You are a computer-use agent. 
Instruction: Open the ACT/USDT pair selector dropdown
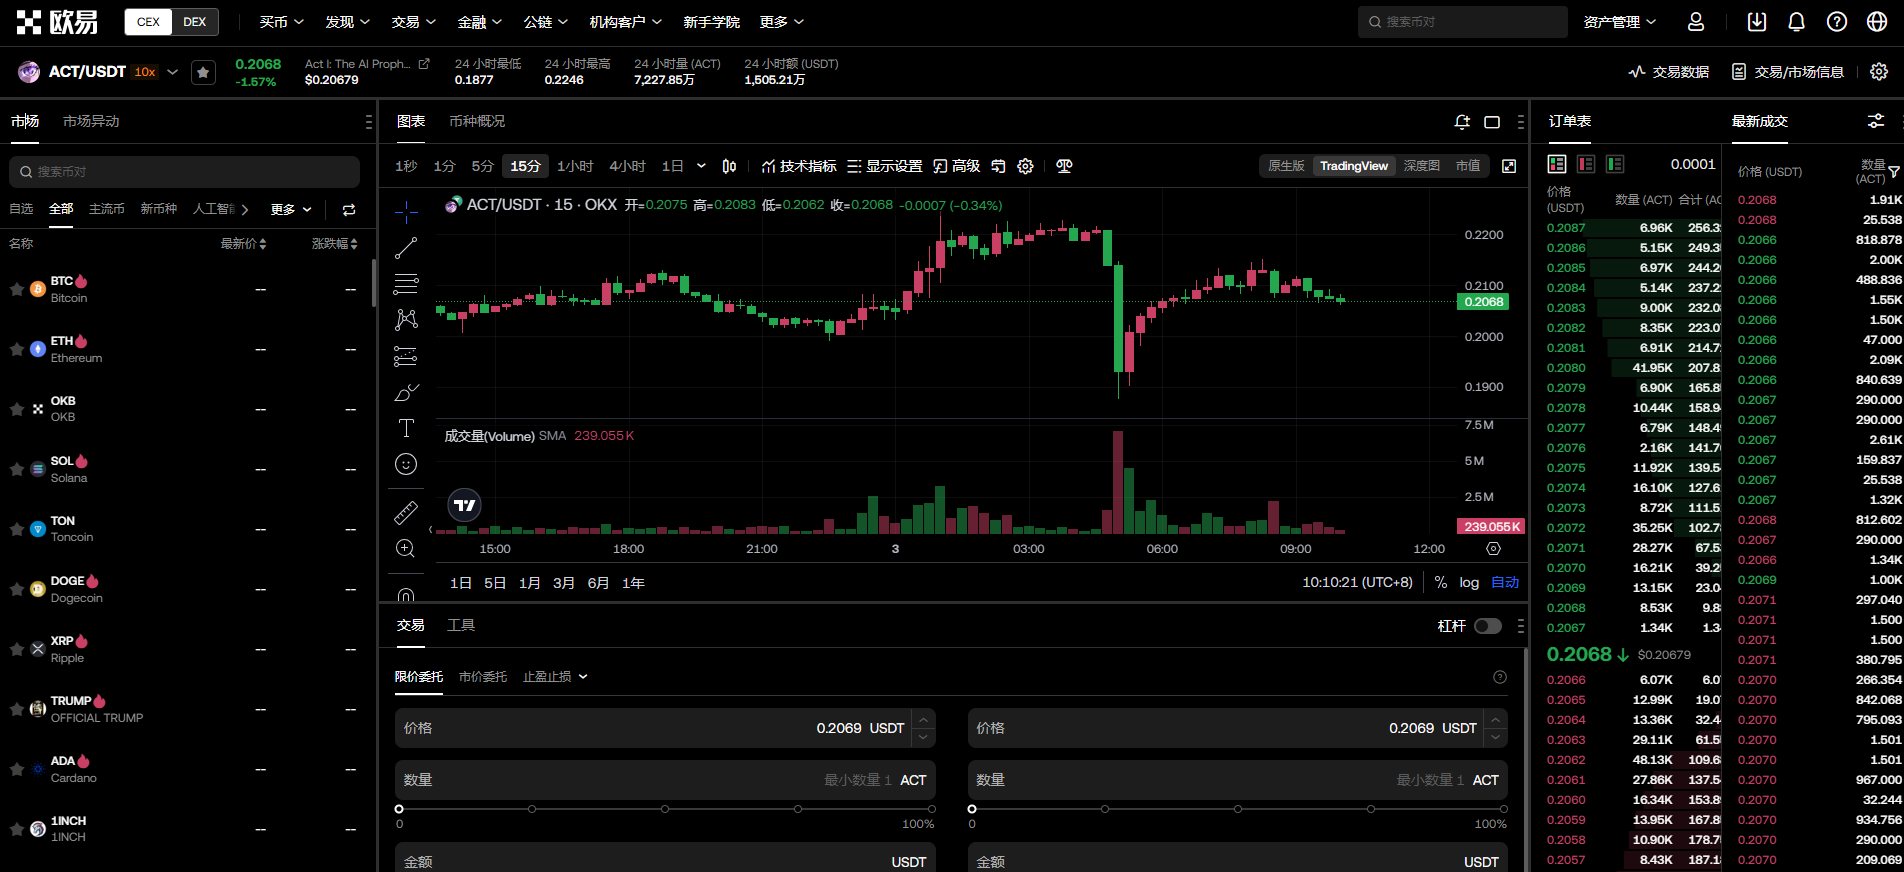(x=172, y=72)
